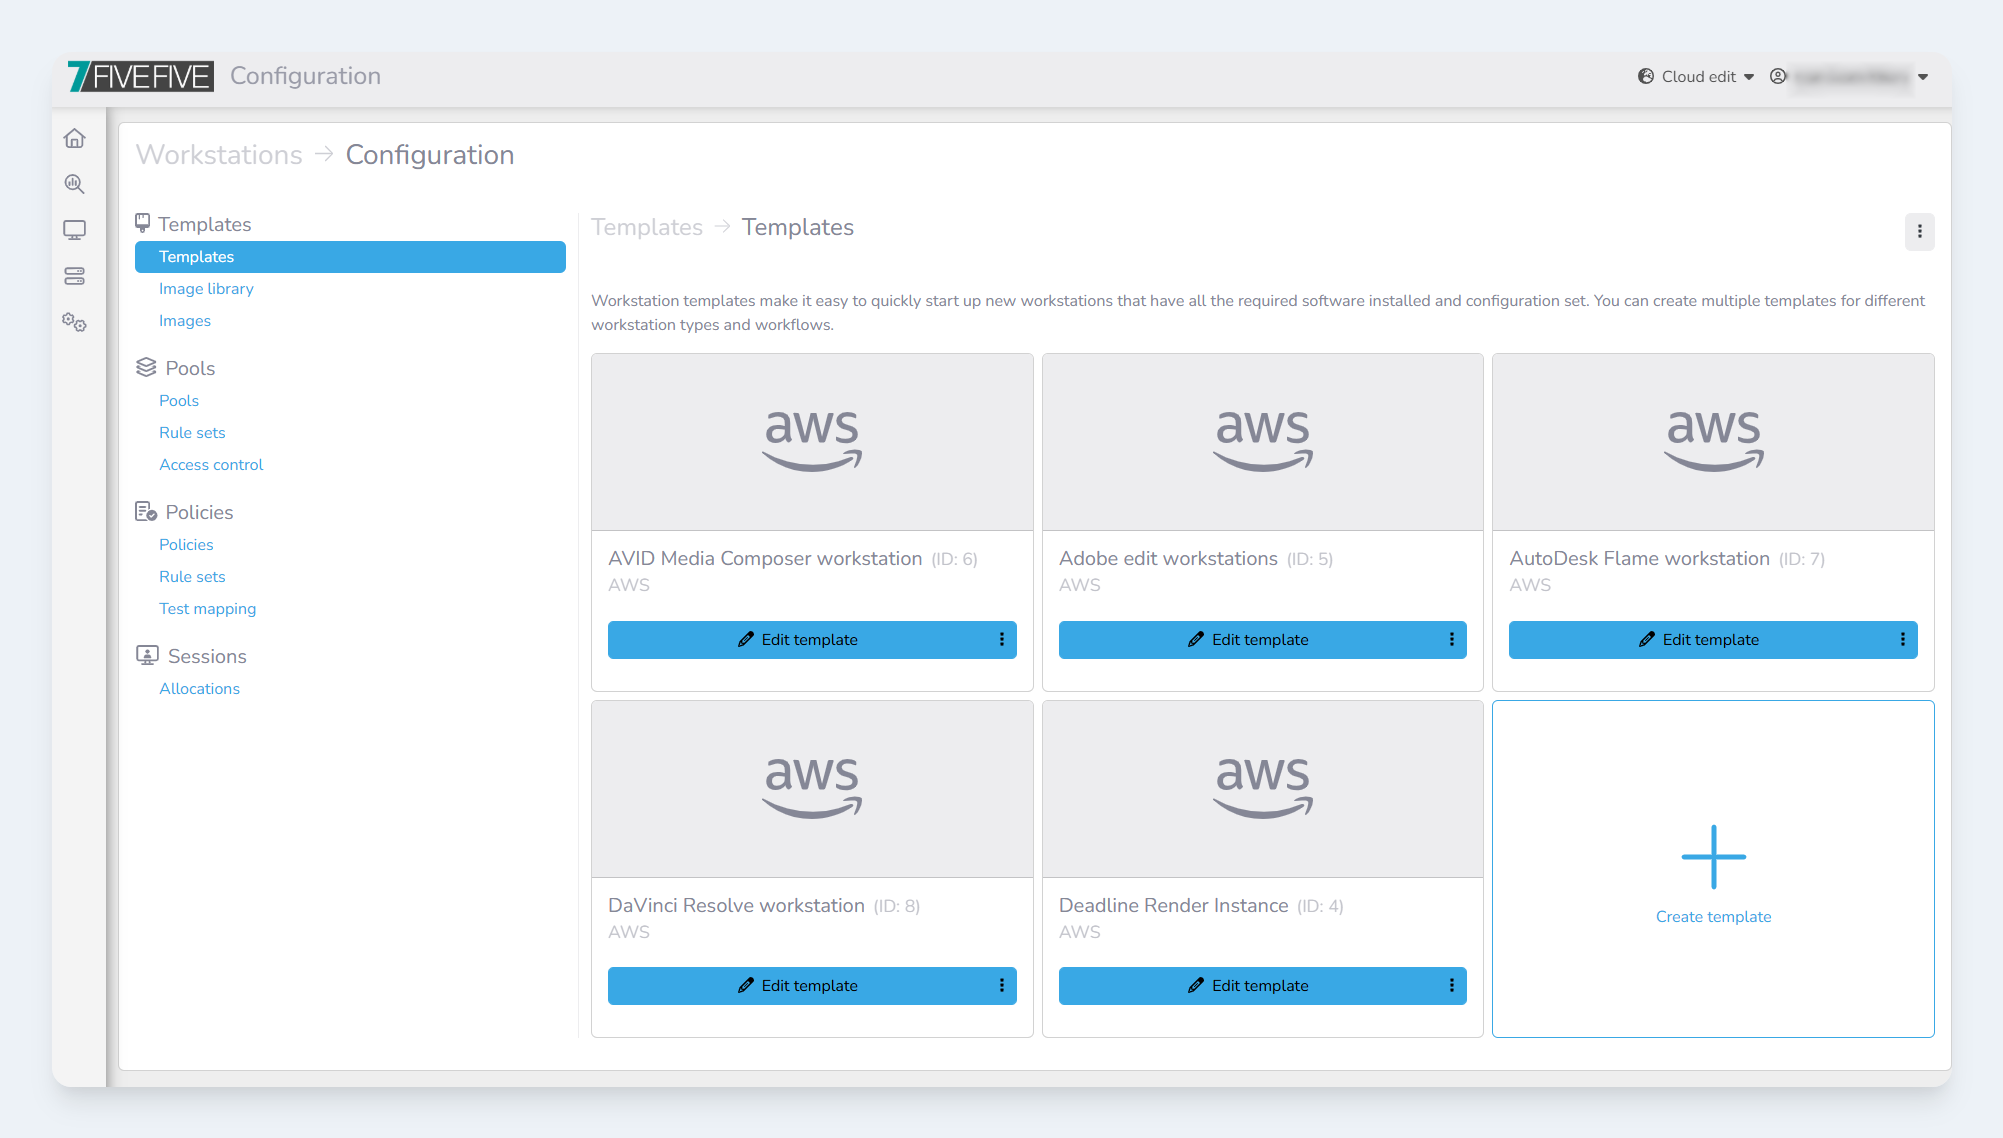
Task: Open options menu for Deadline Render Instance template
Action: point(1451,986)
